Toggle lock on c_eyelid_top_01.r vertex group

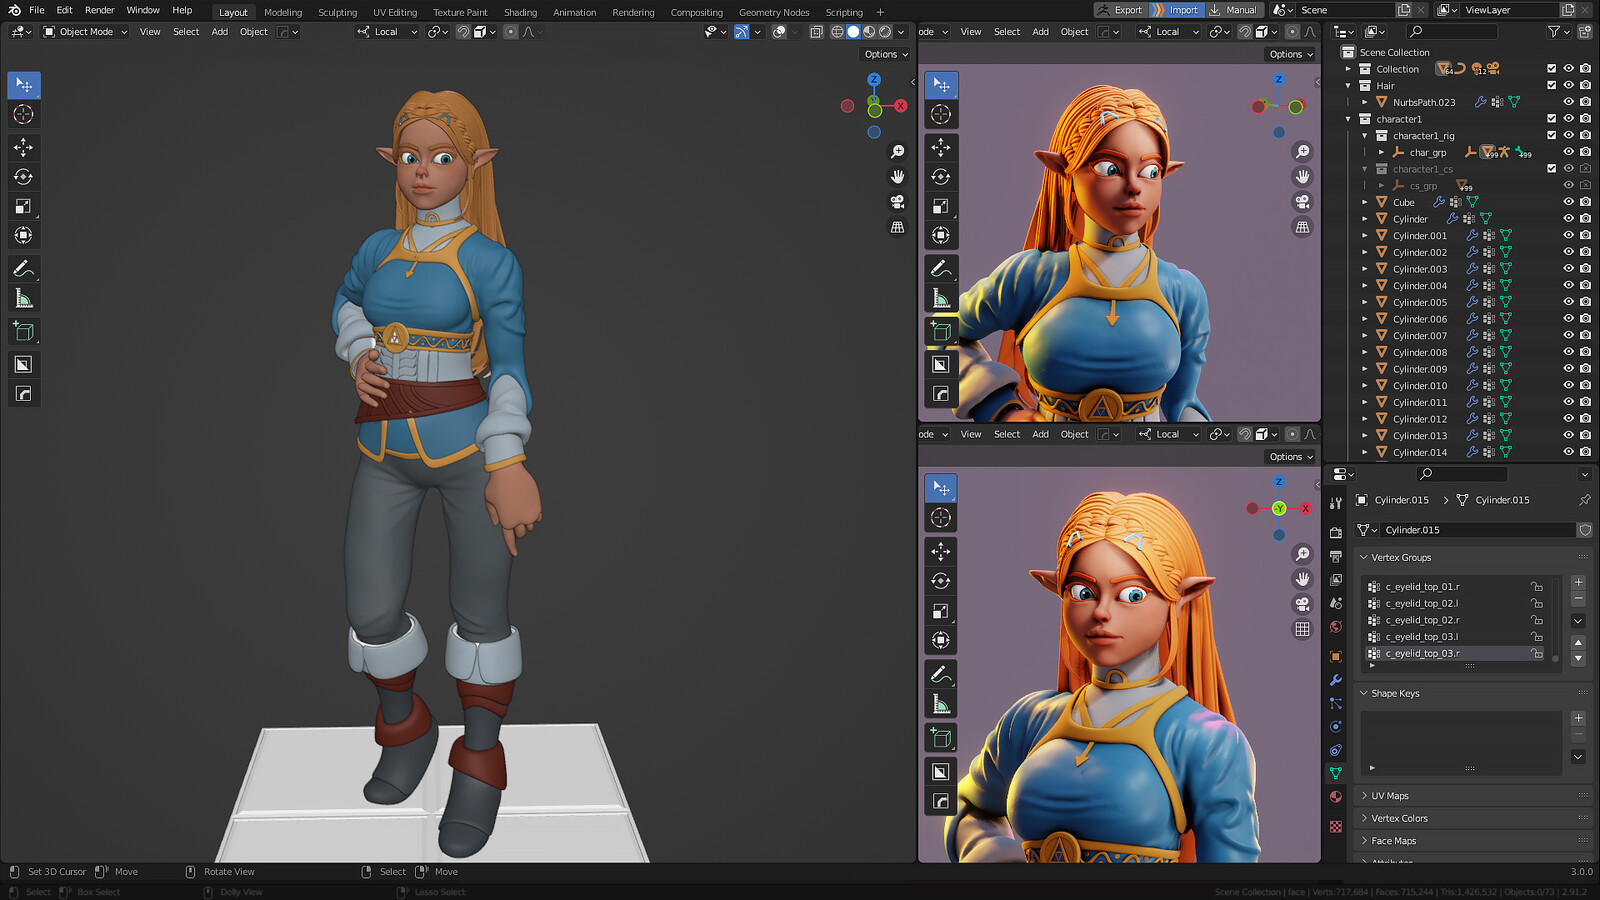coord(1537,587)
